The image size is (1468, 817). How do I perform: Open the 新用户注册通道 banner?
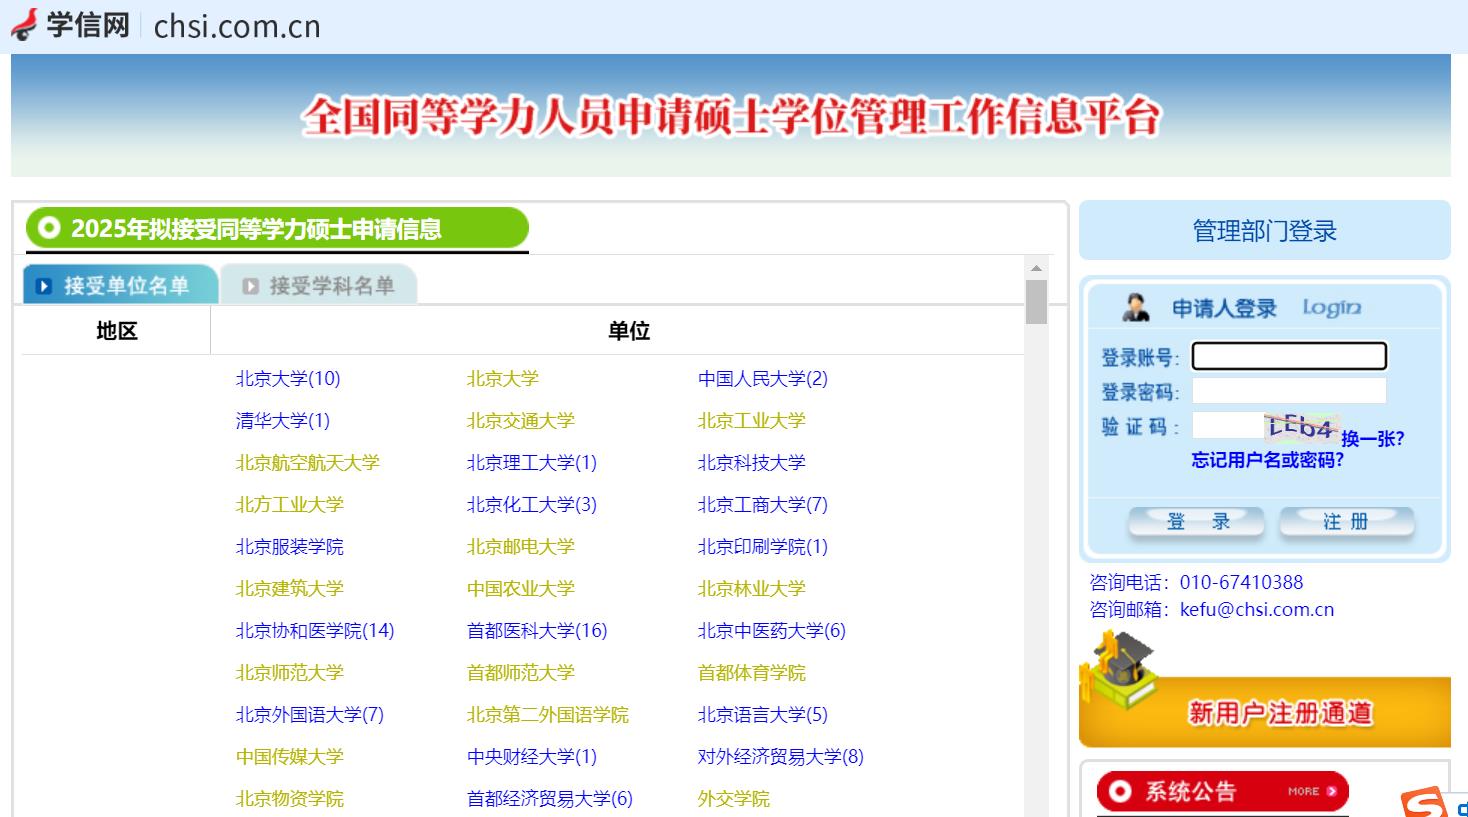coord(1265,712)
